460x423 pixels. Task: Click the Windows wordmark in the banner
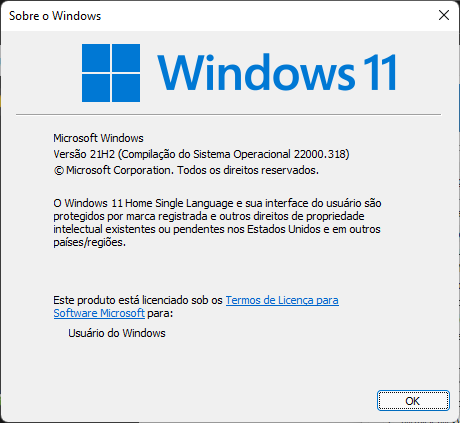click(x=256, y=72)
